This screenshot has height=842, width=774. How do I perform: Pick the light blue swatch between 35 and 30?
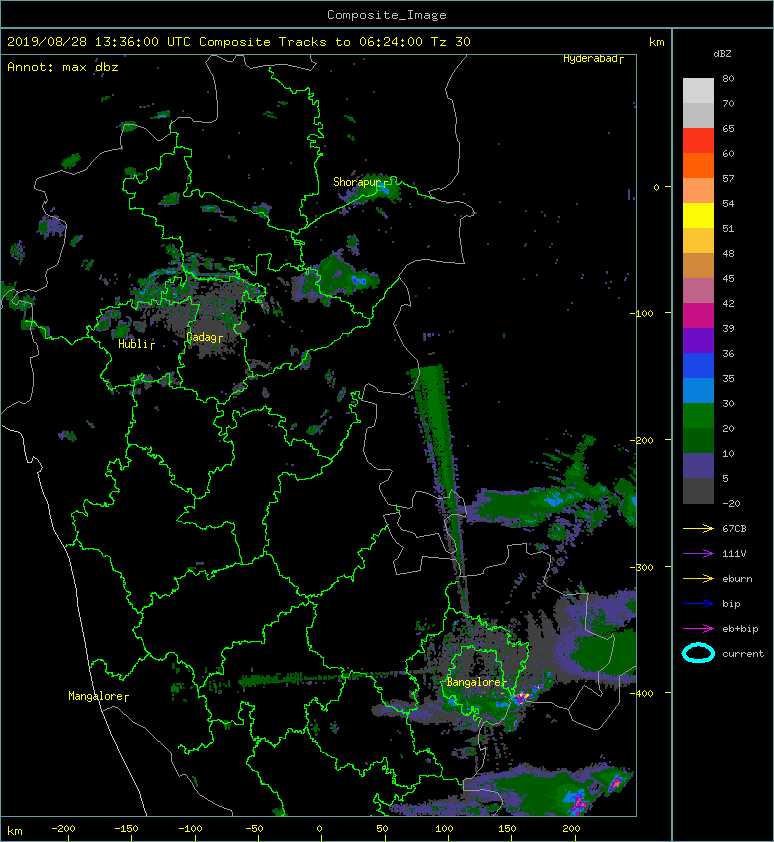[698, 391]
